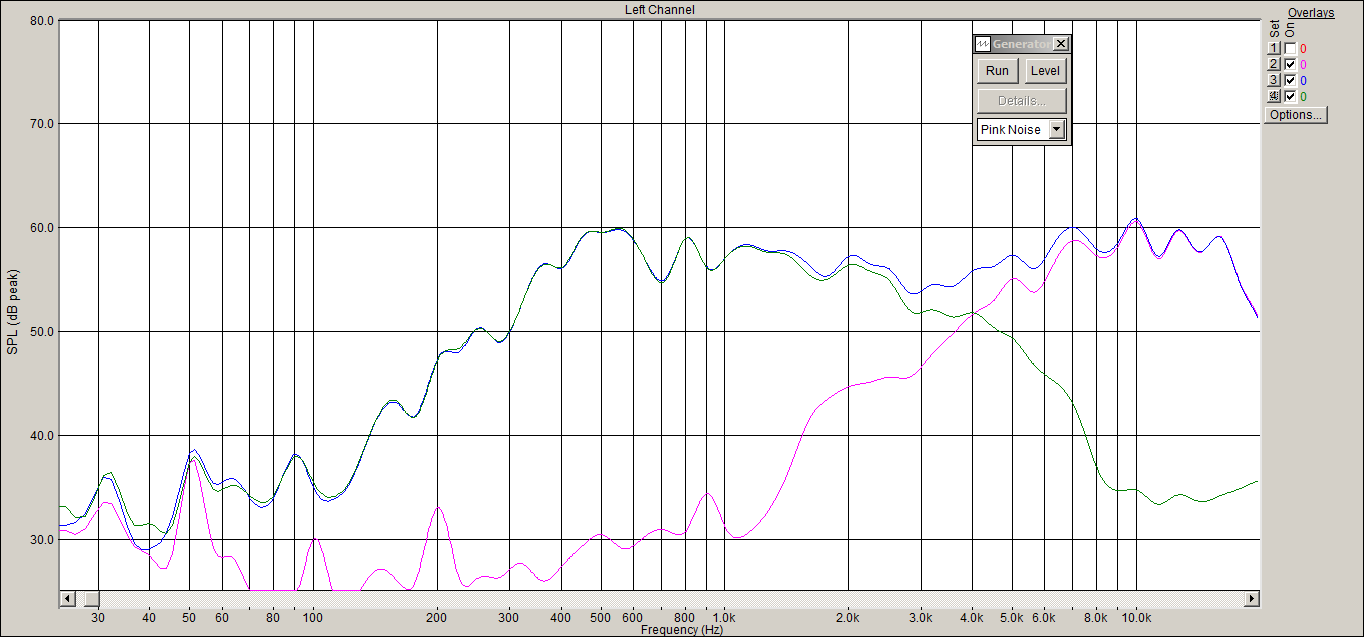
Task: Enable overlay 1 checkbox
Action: pyautogui.click(x=1290, y=48)
